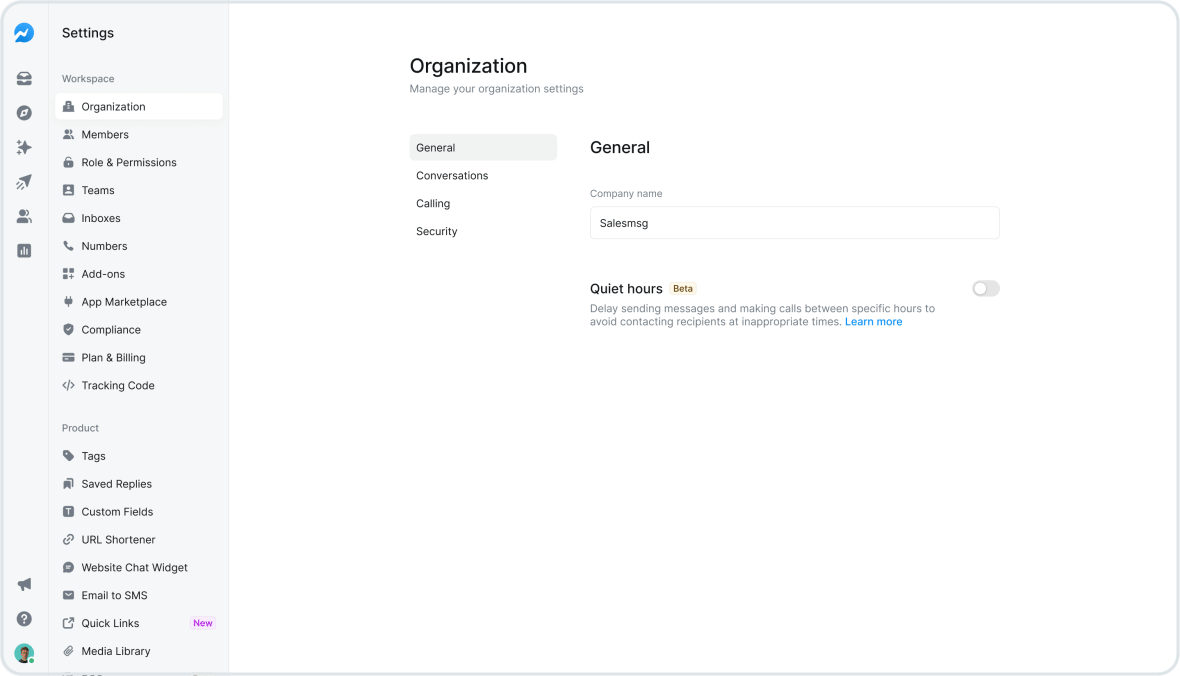Select the Contacts icon in the sidebar rail
The image size is (1180, 676).
[x=24, y=216]
